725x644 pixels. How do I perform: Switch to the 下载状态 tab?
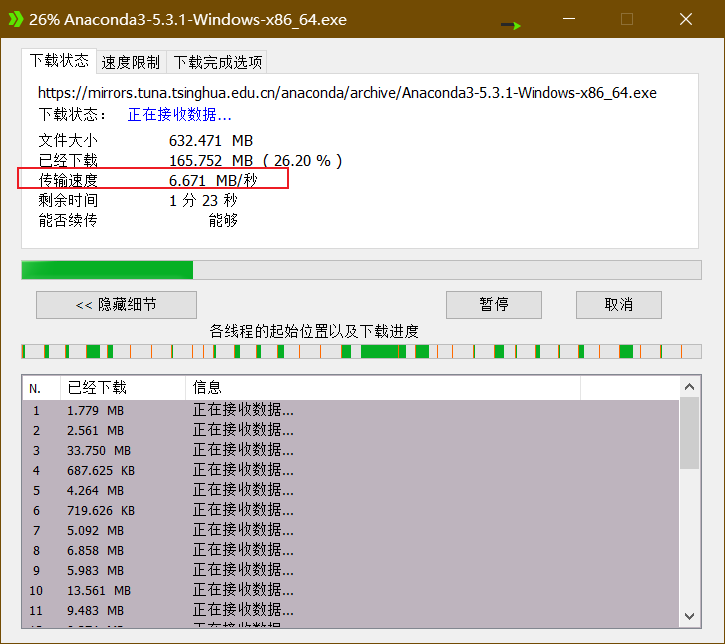point(59,61)
